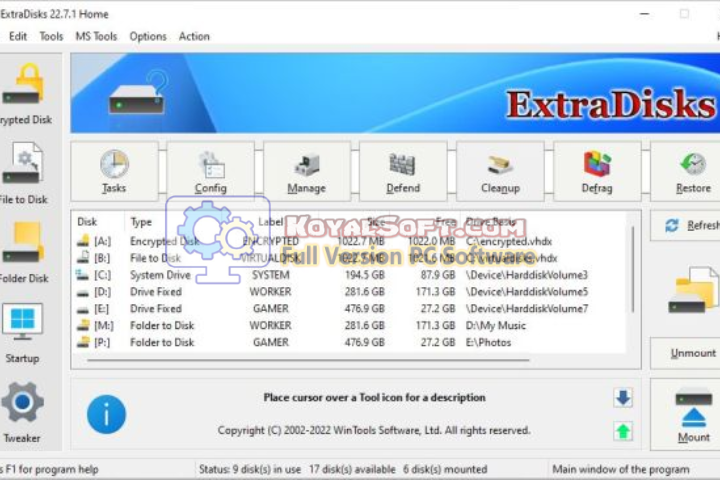Open the Edit menu
The height and width of the screenshot is (480, 720).
[x=18, y=36]
